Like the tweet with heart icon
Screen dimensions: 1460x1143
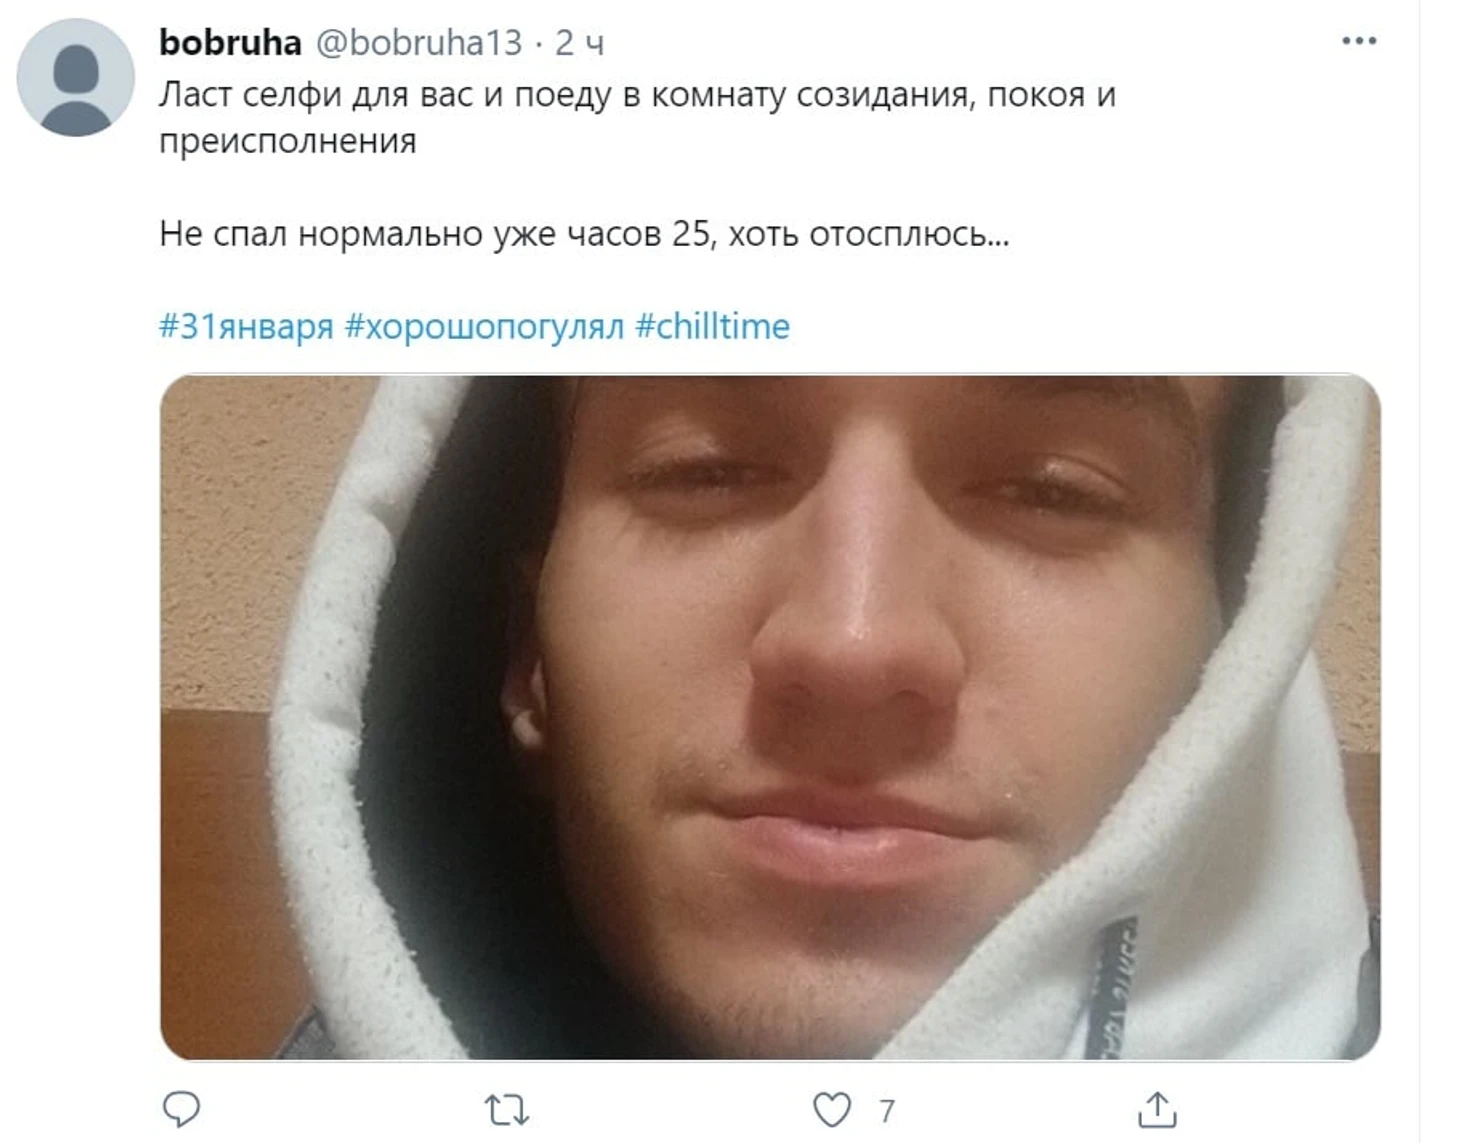(831, 1110)
